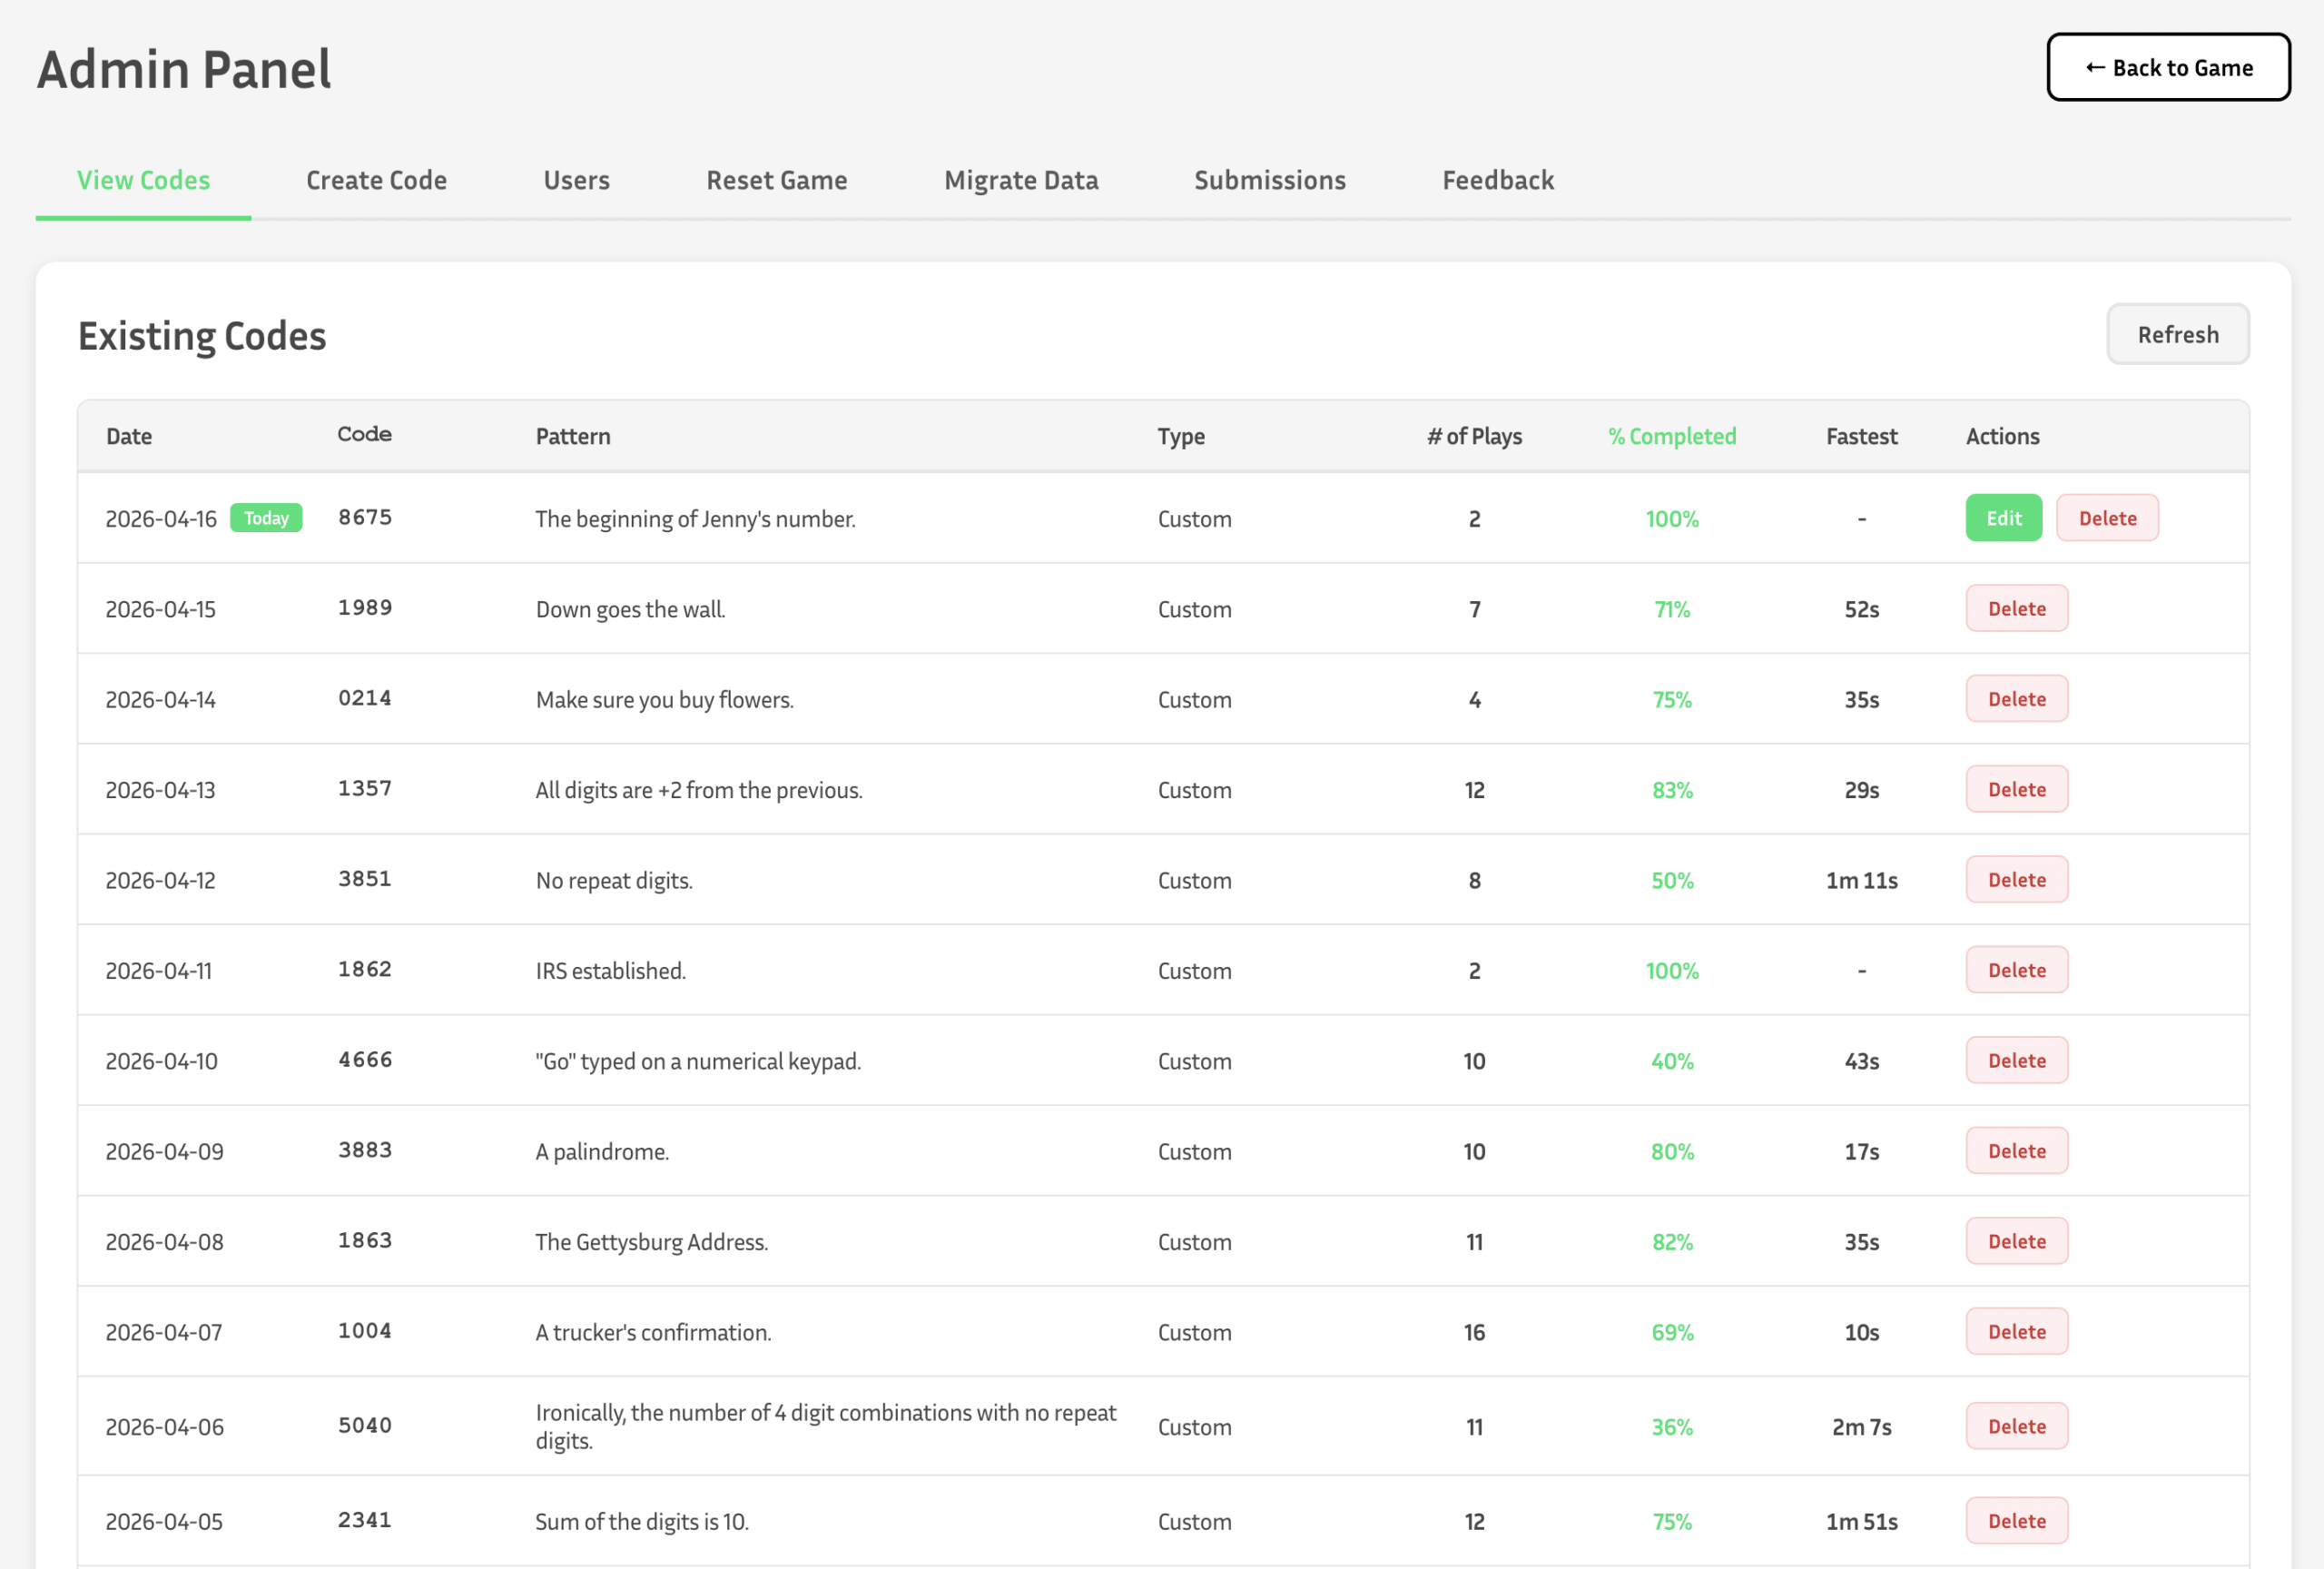Delete the Gettysburg Address code 1863
The width and height of the screenshot is (2324, 1569).
coord(2016,1241)
